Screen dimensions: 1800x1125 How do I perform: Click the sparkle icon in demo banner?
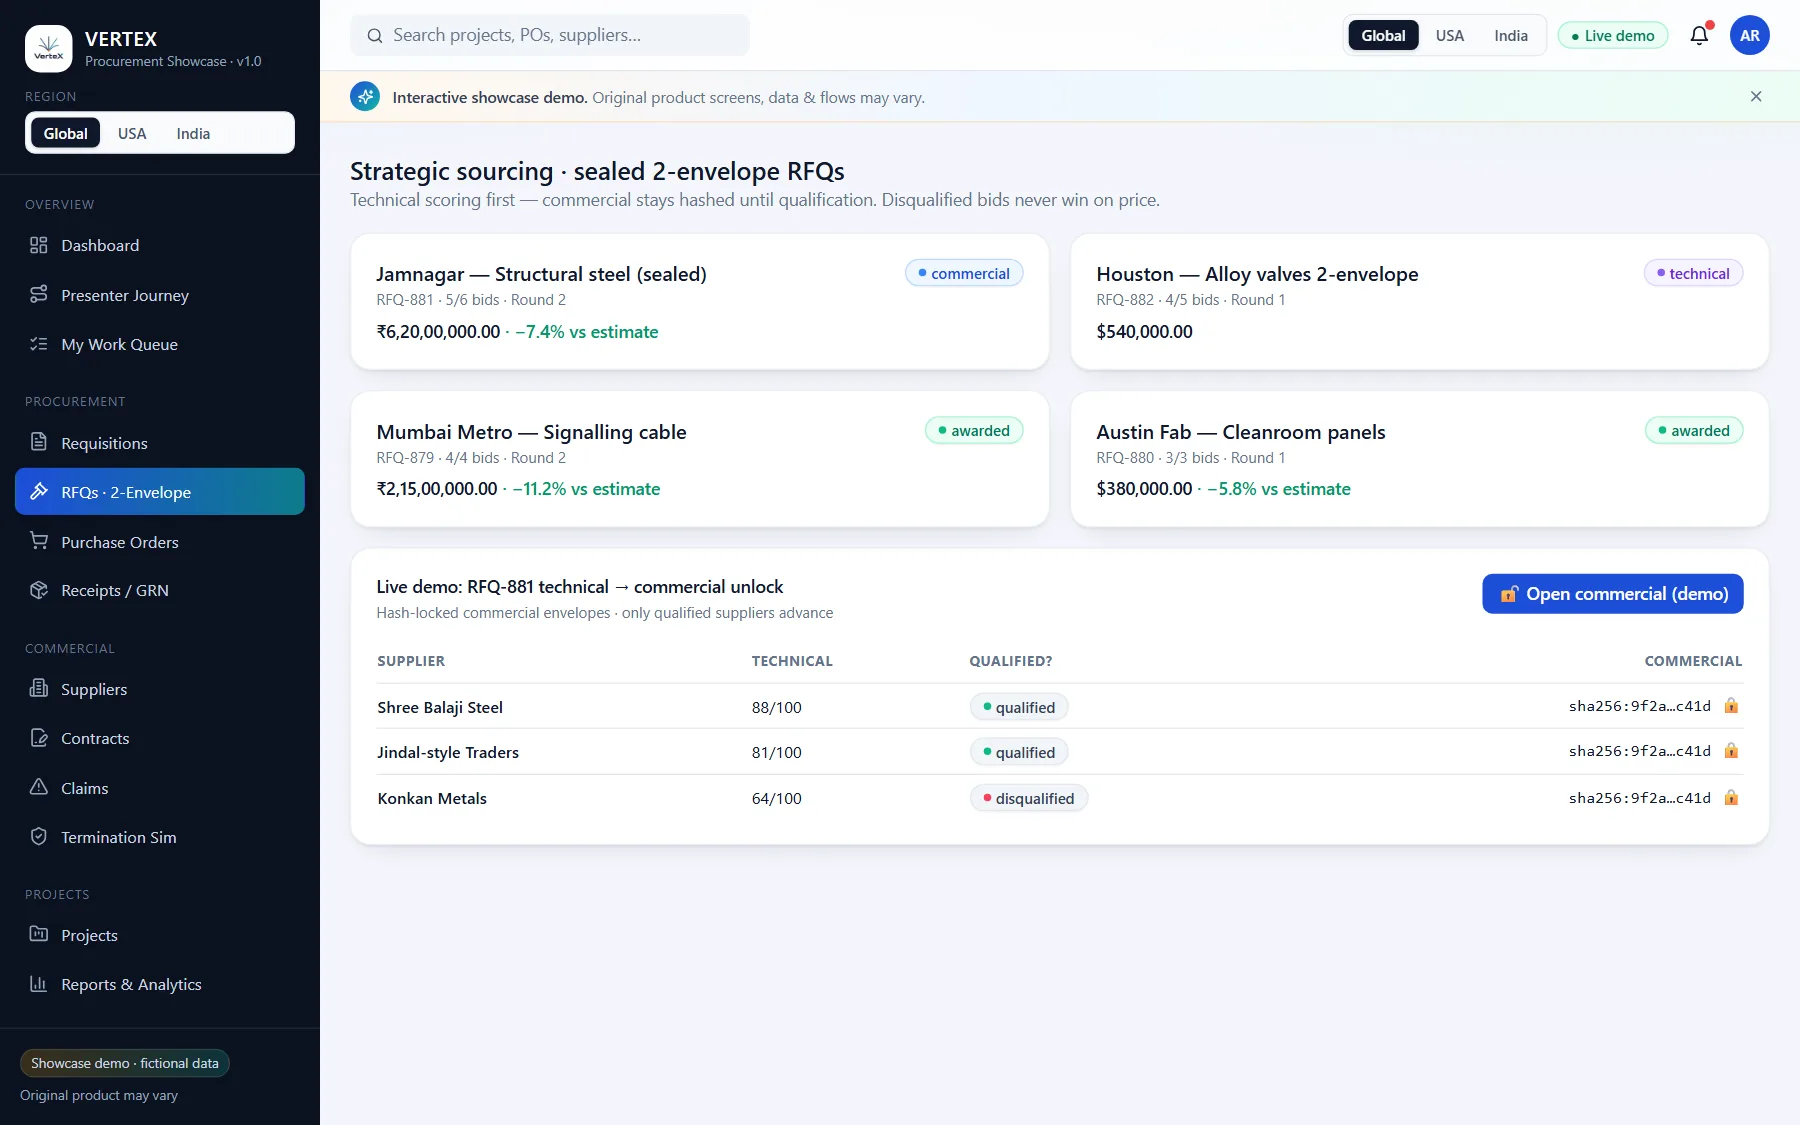pos(365,97)
